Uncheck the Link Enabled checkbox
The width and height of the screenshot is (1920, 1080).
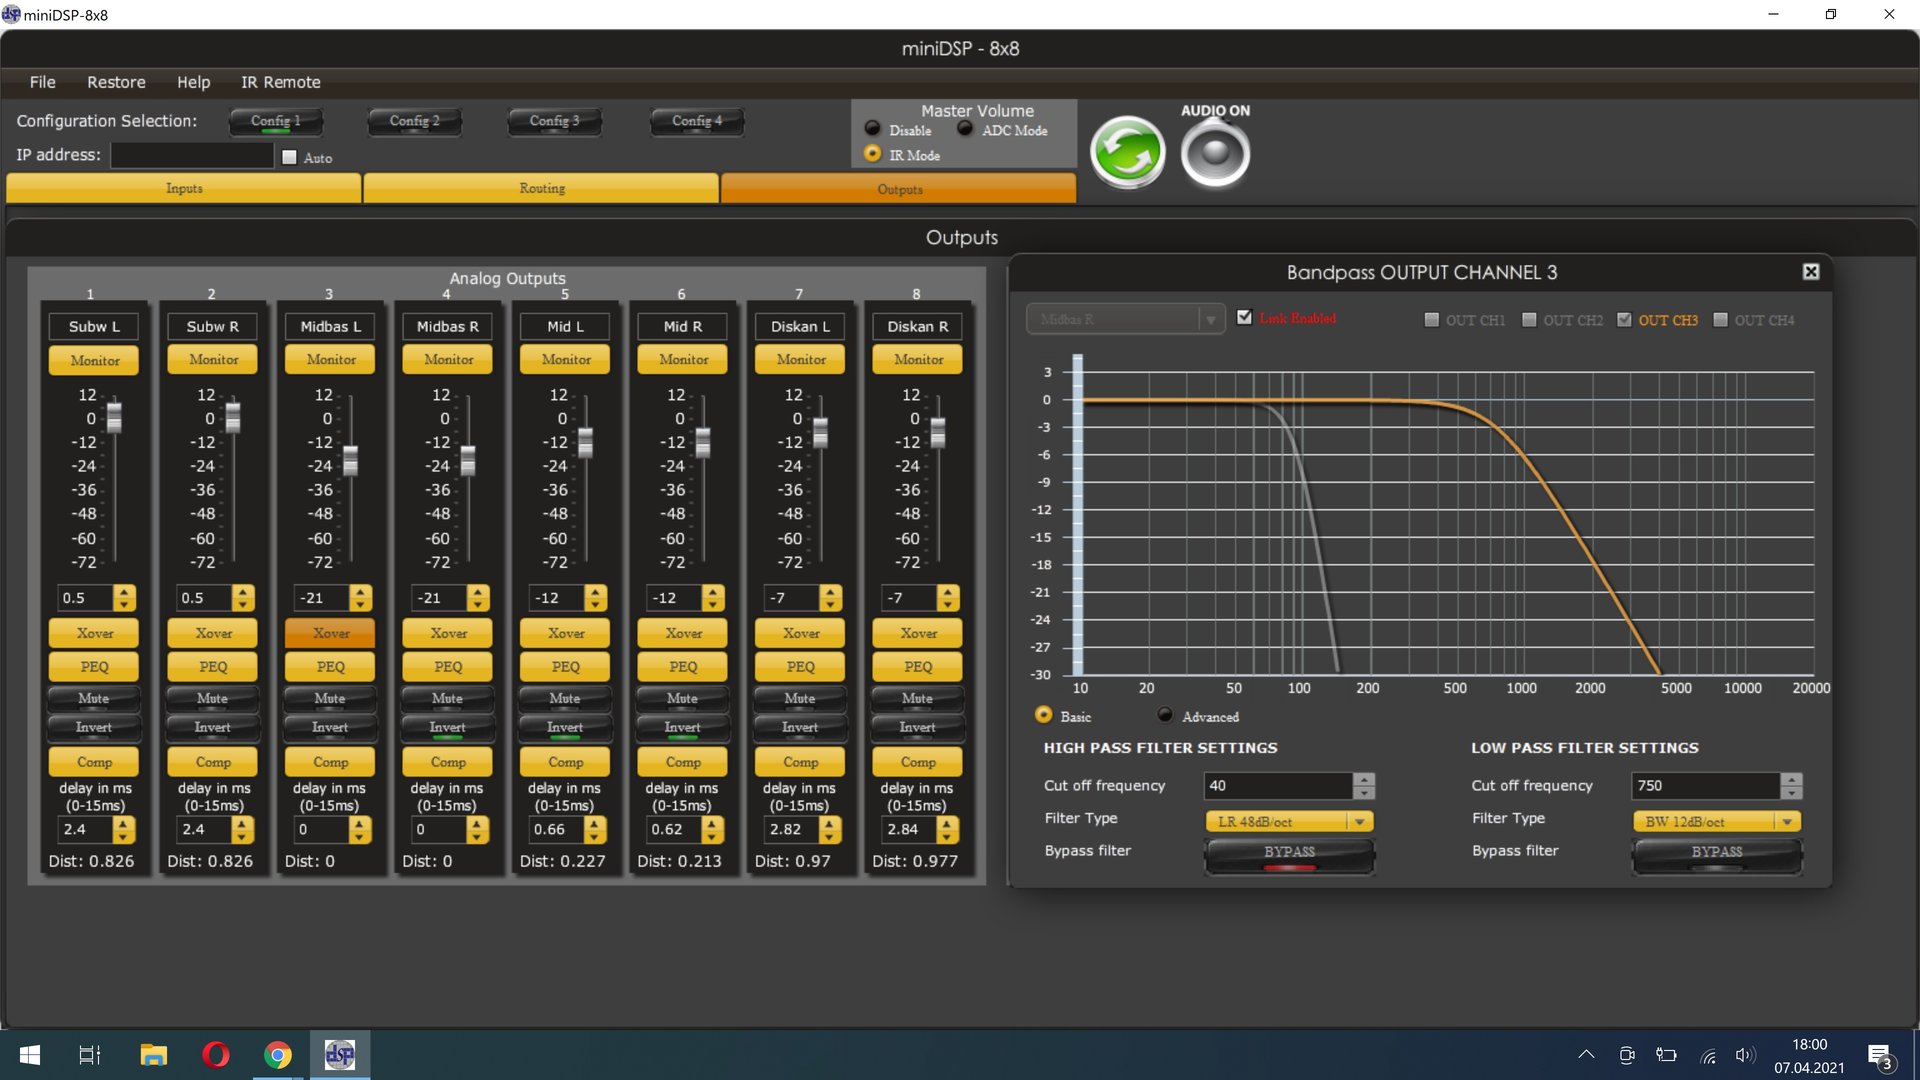click(1244, 317)
